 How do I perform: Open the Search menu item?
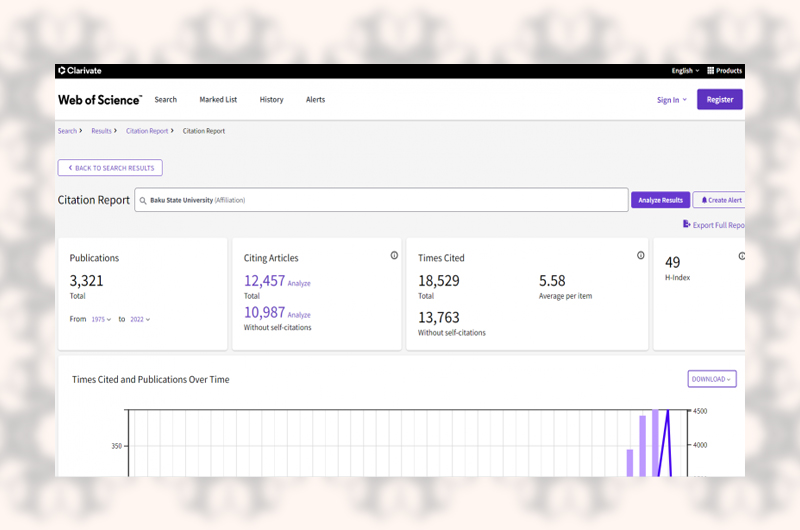[x=166, y=99]
